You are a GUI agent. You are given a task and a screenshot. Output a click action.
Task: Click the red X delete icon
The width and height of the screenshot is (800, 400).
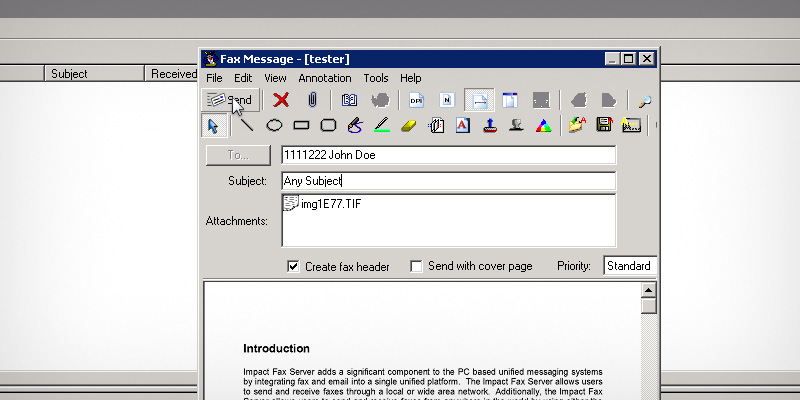coord(281,100)
